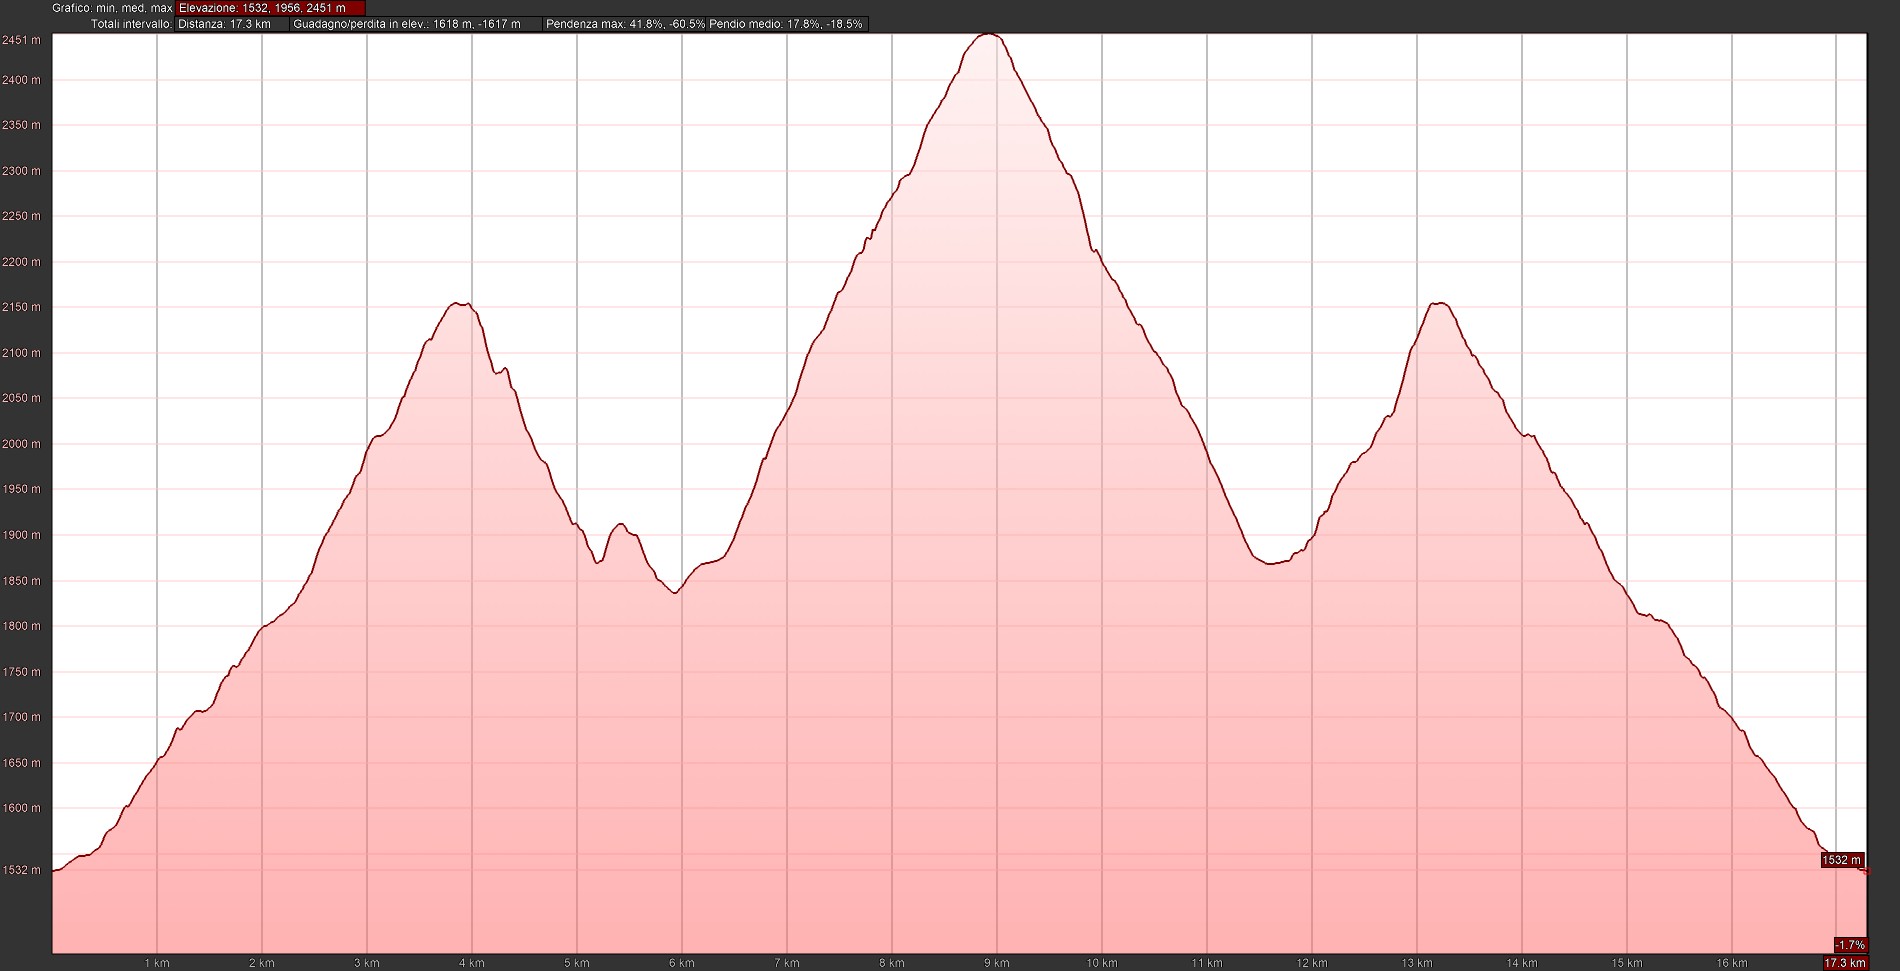
Task: Click the 17.3 km distance cursor label
Action: 1845,963
